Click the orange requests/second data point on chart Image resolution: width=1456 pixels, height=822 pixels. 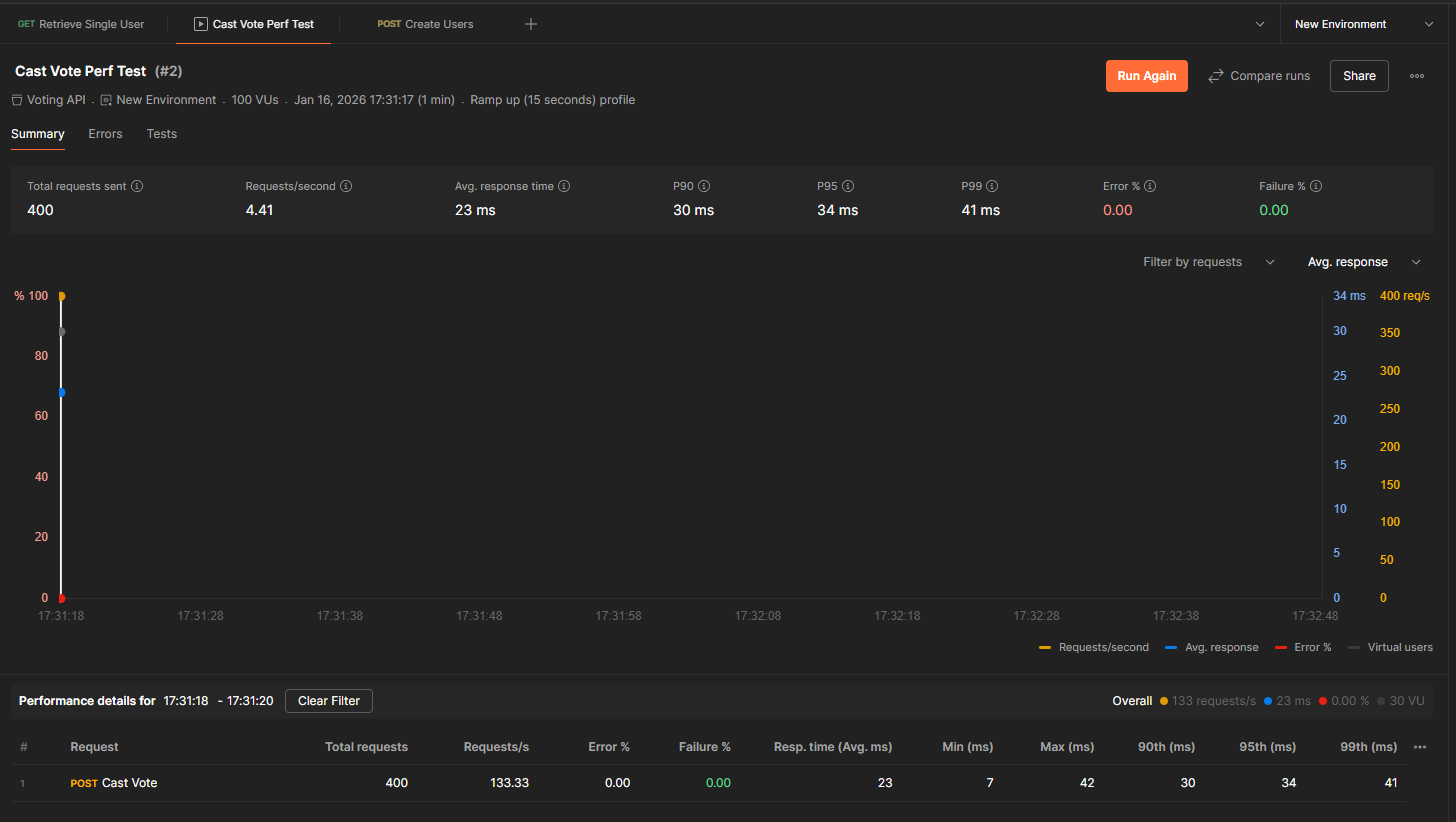coord(62,296)
